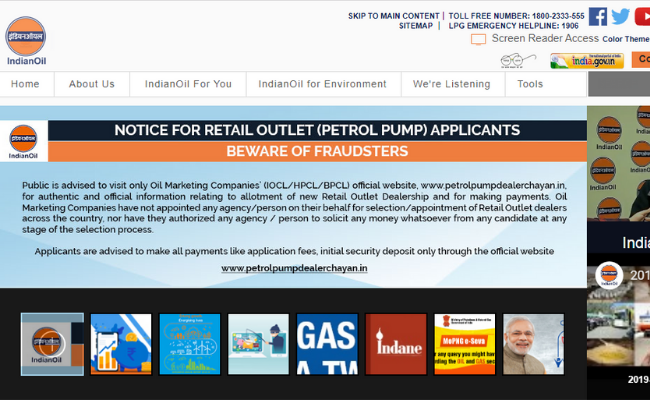Open the About Us menu
The width and height of the screenshot is (650, 400).
[92, 84]
